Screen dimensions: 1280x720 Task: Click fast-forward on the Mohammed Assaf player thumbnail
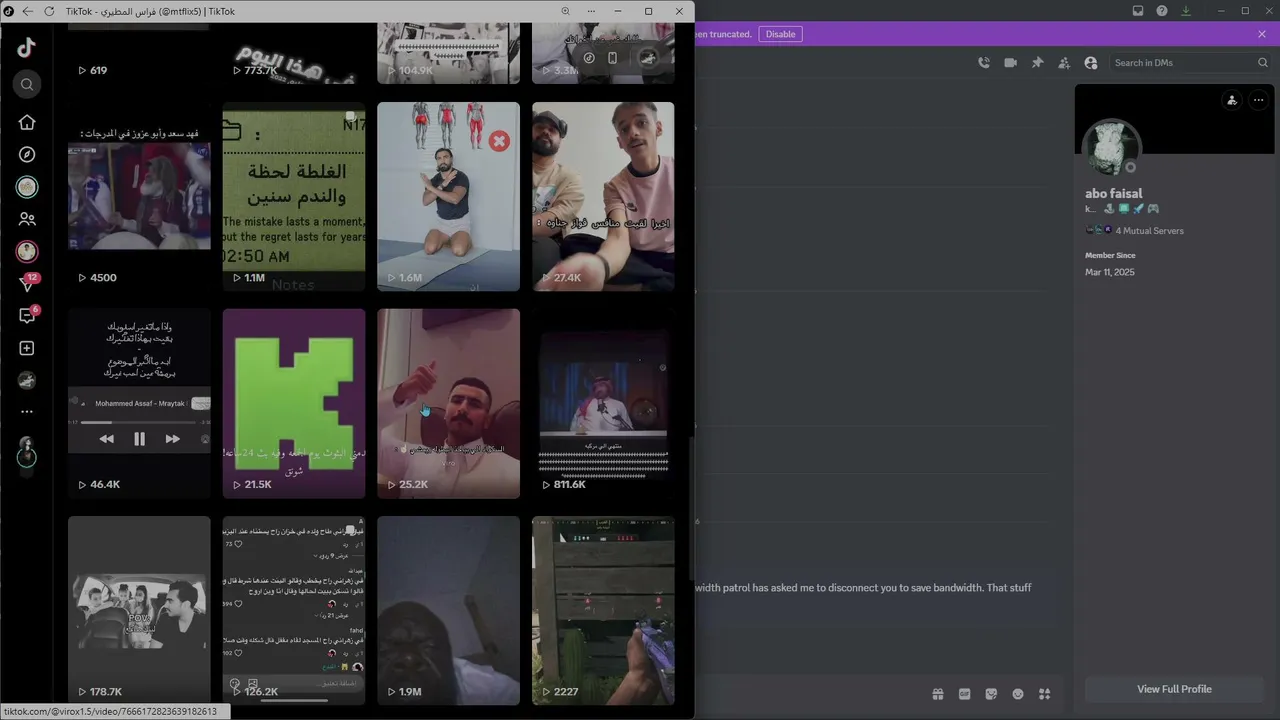click(172, 438)
